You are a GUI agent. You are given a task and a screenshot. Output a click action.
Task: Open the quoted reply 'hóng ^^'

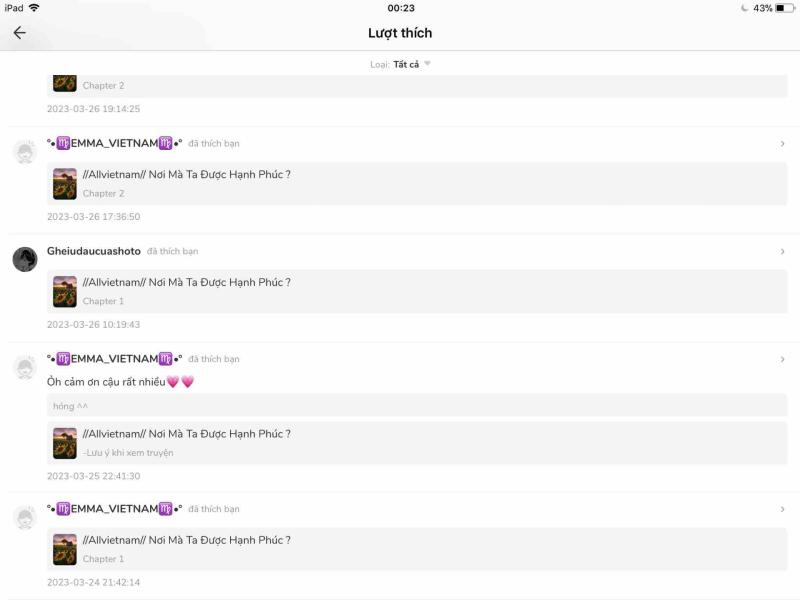417,406
